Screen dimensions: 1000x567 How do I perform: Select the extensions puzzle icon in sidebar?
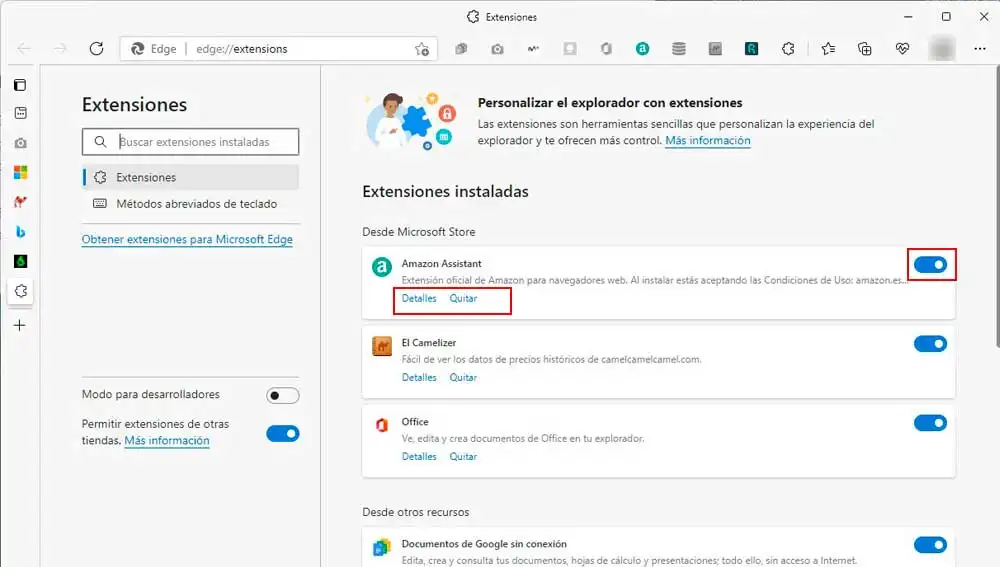tap(20, 291)
